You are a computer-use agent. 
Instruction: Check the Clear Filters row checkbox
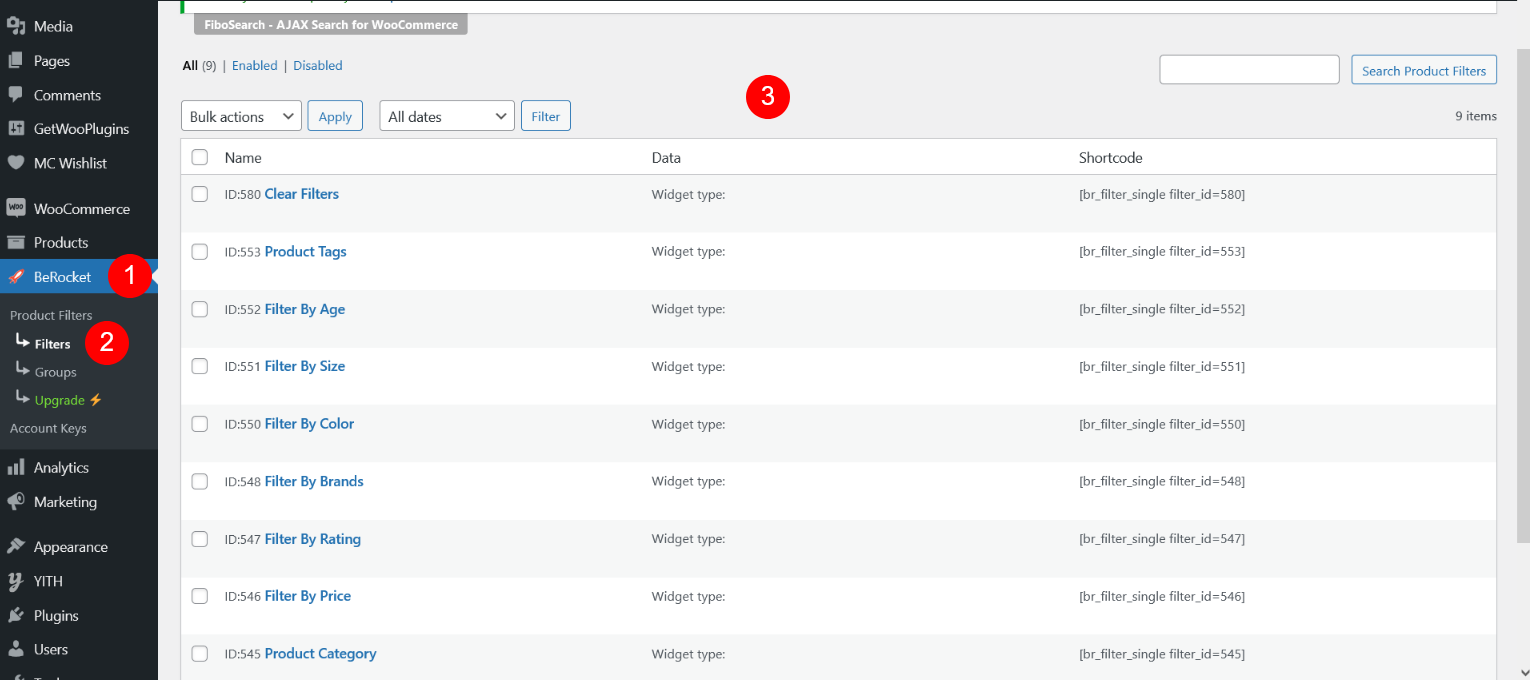click(x=200, y=194)
